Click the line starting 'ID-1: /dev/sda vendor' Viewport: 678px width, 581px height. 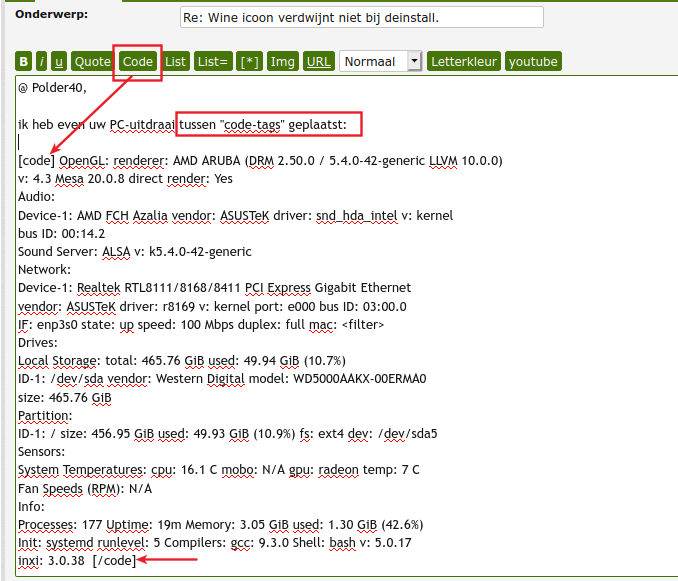pos(222,379)
